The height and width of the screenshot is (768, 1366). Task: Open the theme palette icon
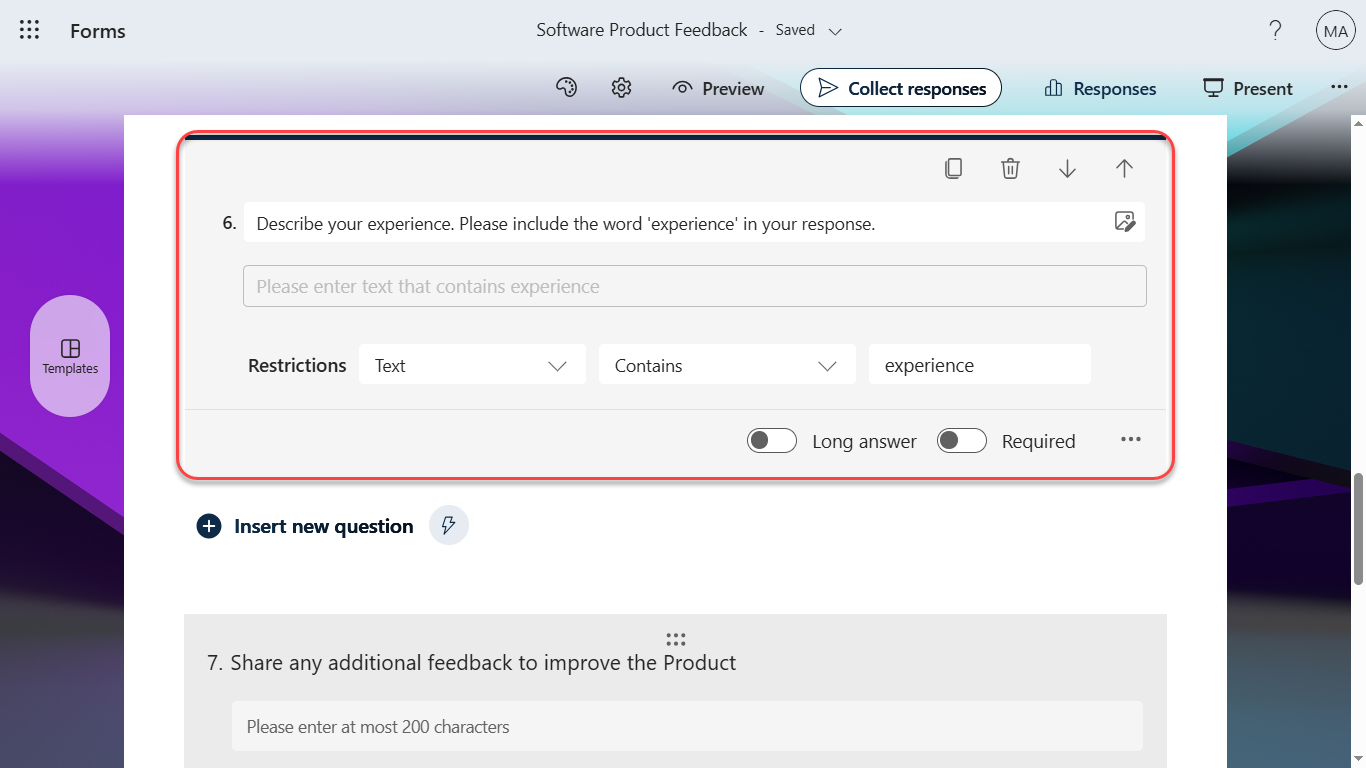(566, 88)
